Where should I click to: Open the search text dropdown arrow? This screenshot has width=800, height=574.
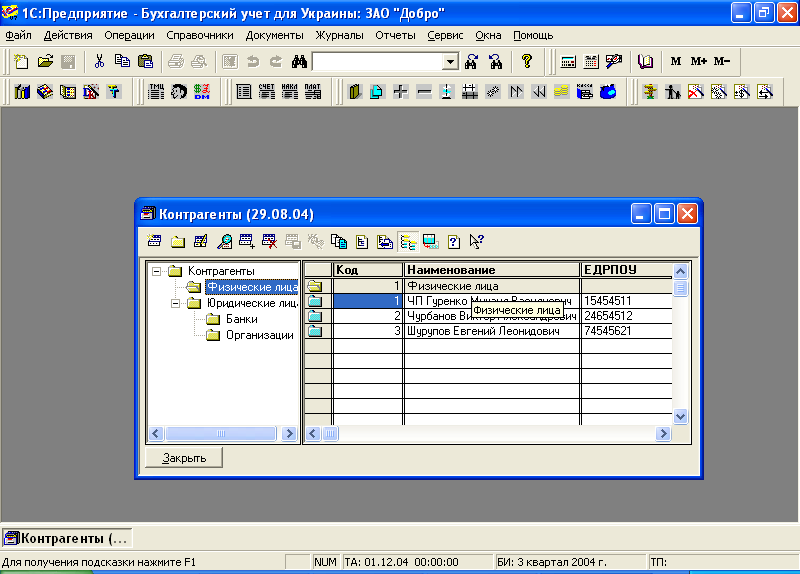point(449,62)
